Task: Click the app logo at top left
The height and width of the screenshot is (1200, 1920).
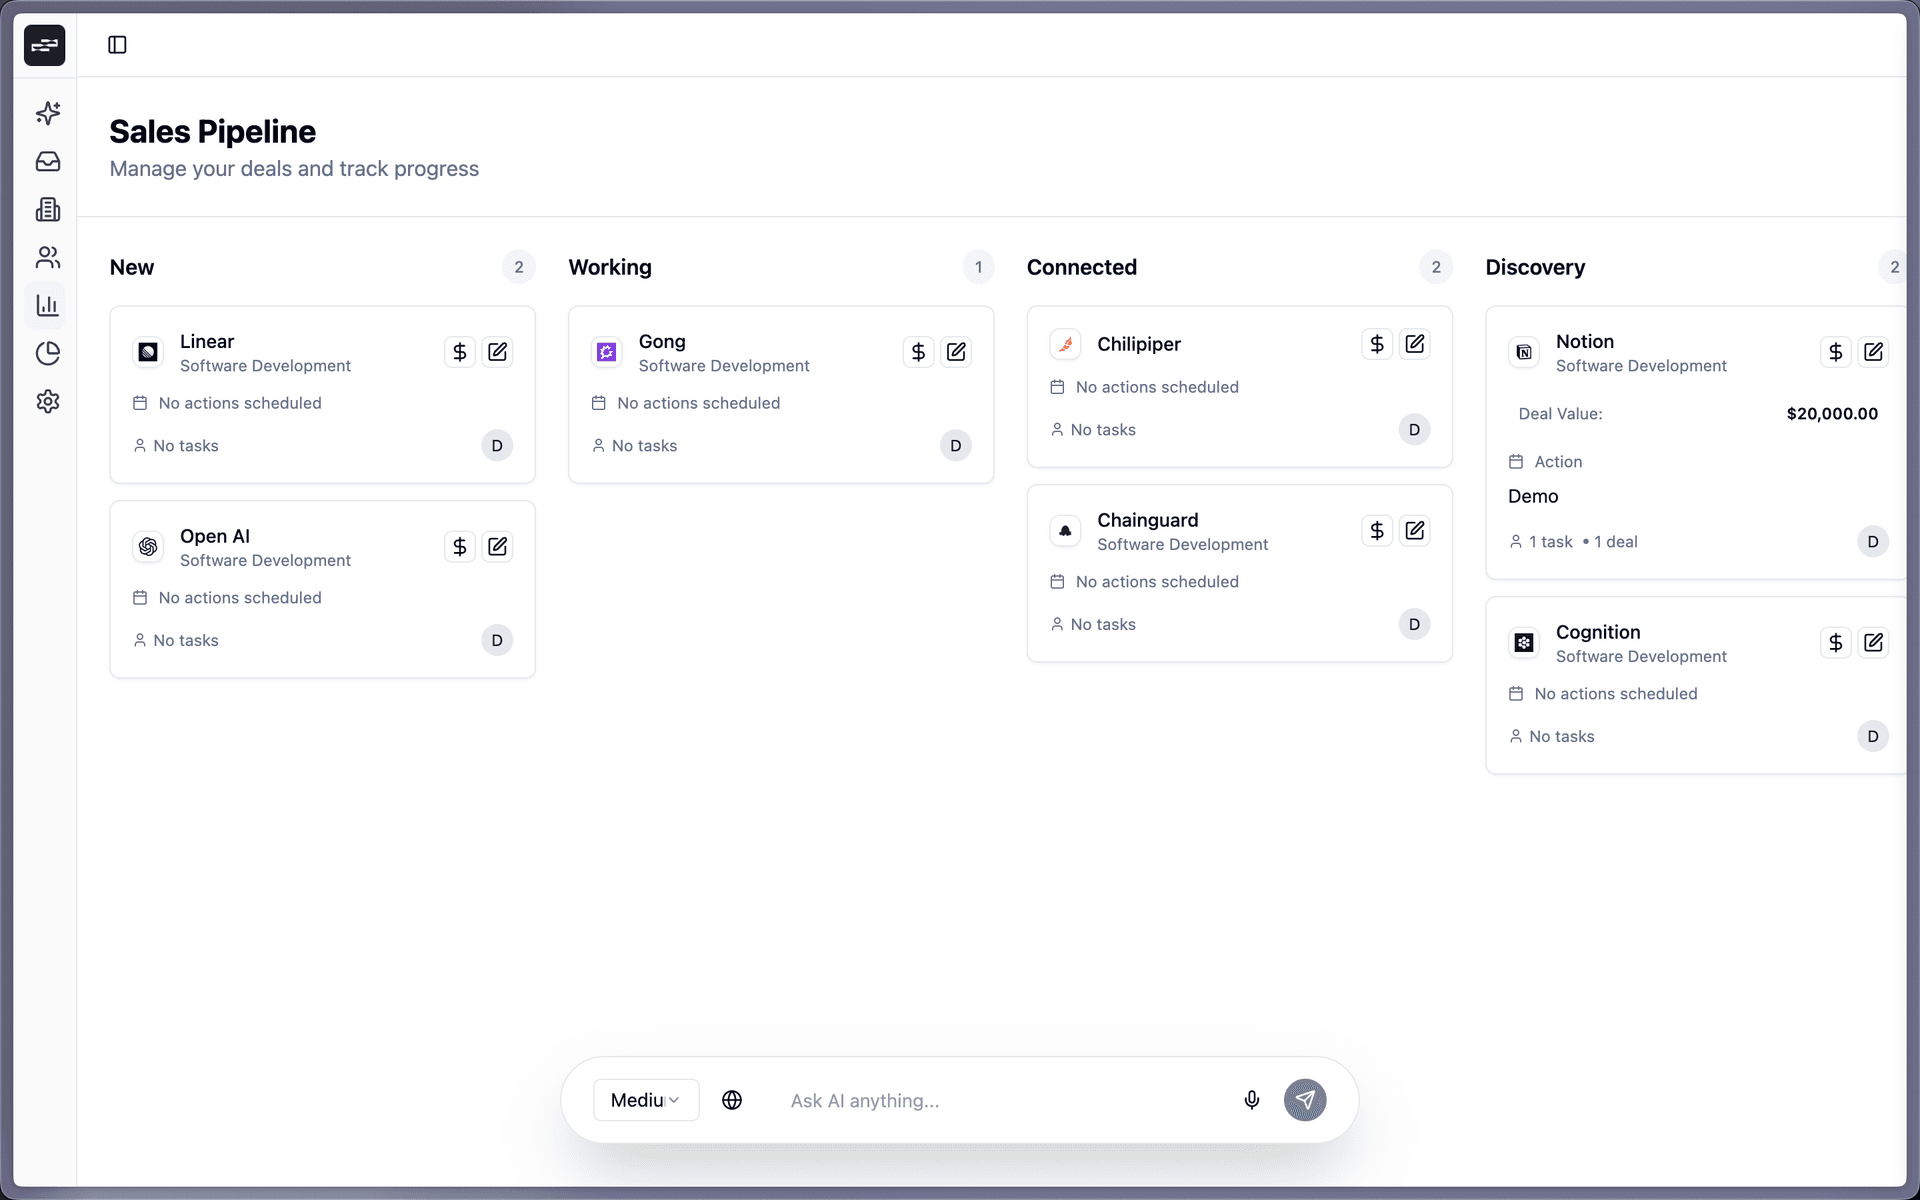Action: (45, 45)
